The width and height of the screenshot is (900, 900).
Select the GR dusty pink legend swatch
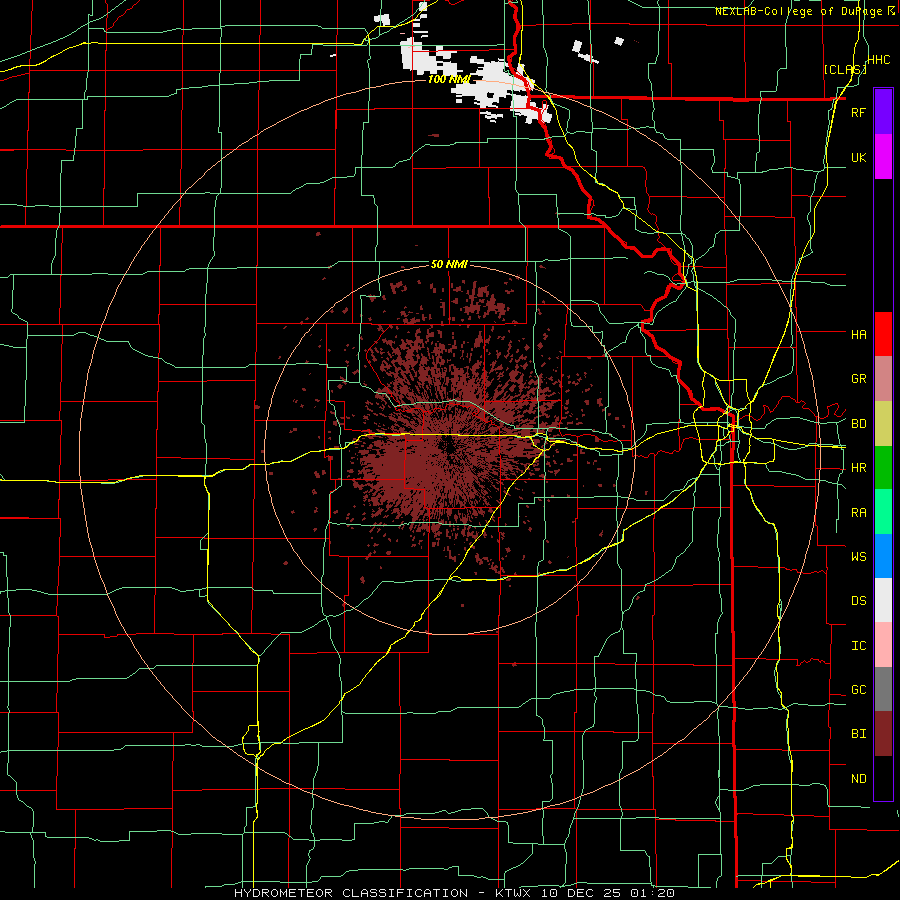tap(883, 379)
